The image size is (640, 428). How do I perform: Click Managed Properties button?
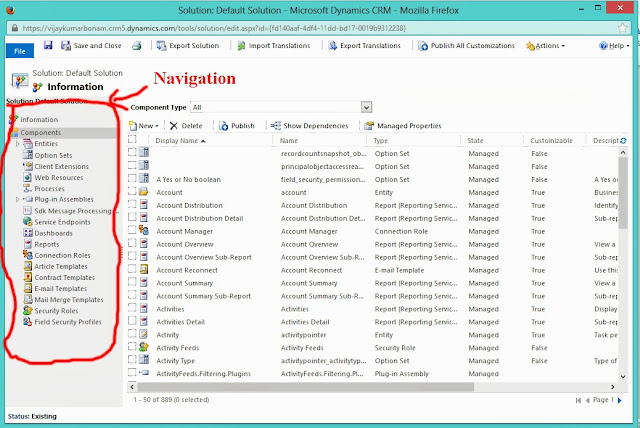[403, 126]
